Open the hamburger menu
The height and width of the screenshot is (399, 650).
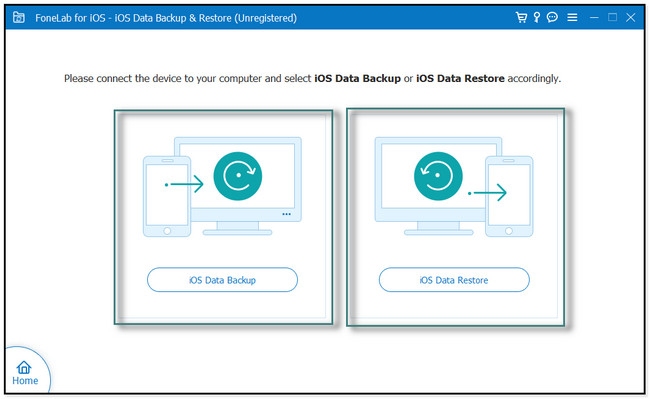pyautogui.click(x=572, y=17)
